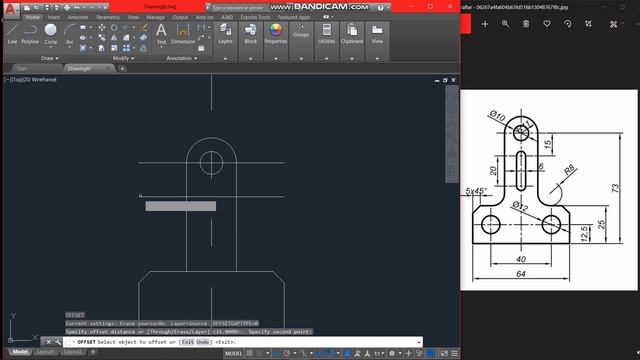Open the Manage ribbon tab
Image resolution: width=640 pixels, height=360 pixels.
(156, 17)
